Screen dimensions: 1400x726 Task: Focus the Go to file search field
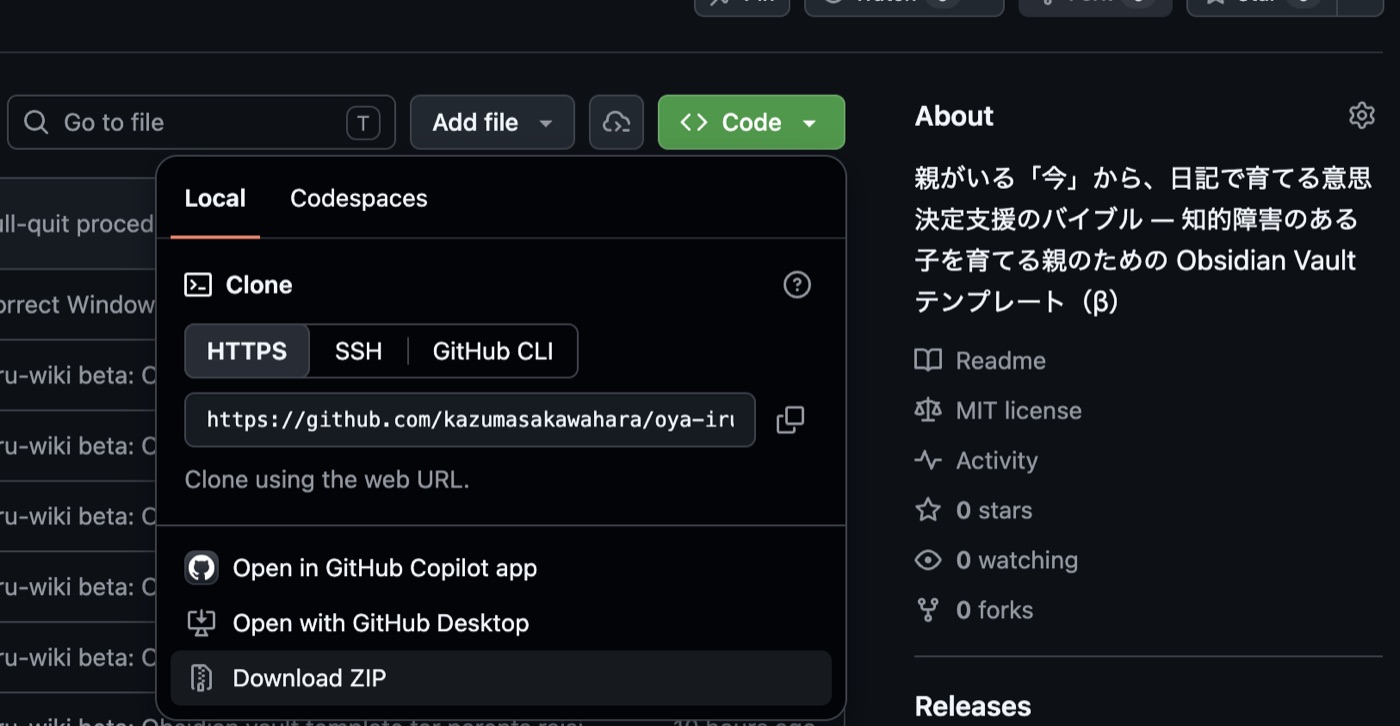(x=201, y=122)
